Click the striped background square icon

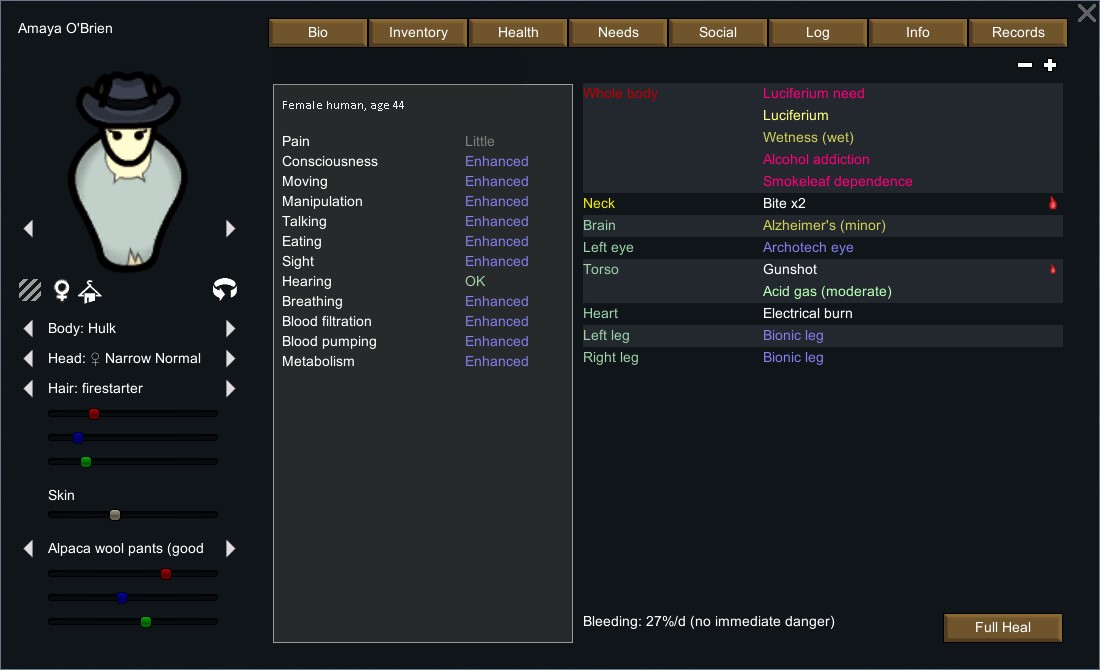click(30, 290)
